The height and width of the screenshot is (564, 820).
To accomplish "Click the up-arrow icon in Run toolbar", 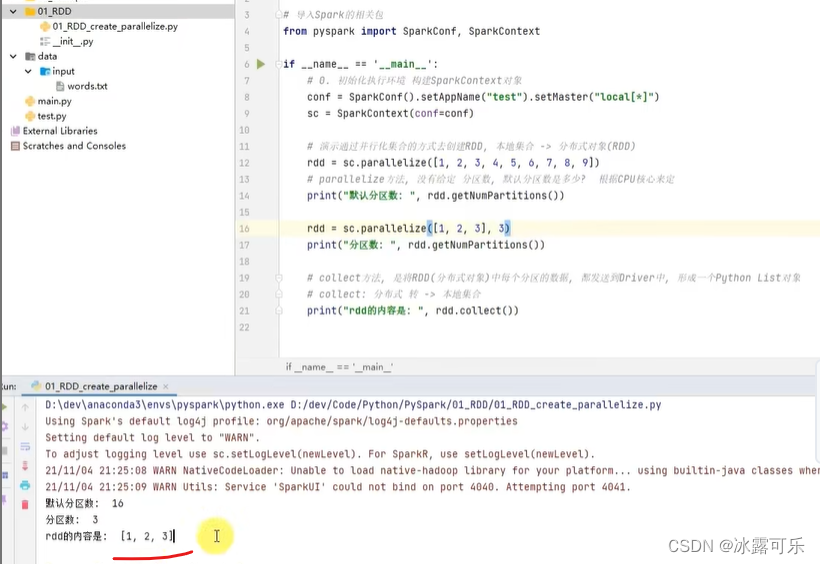I will coord(25,407).
